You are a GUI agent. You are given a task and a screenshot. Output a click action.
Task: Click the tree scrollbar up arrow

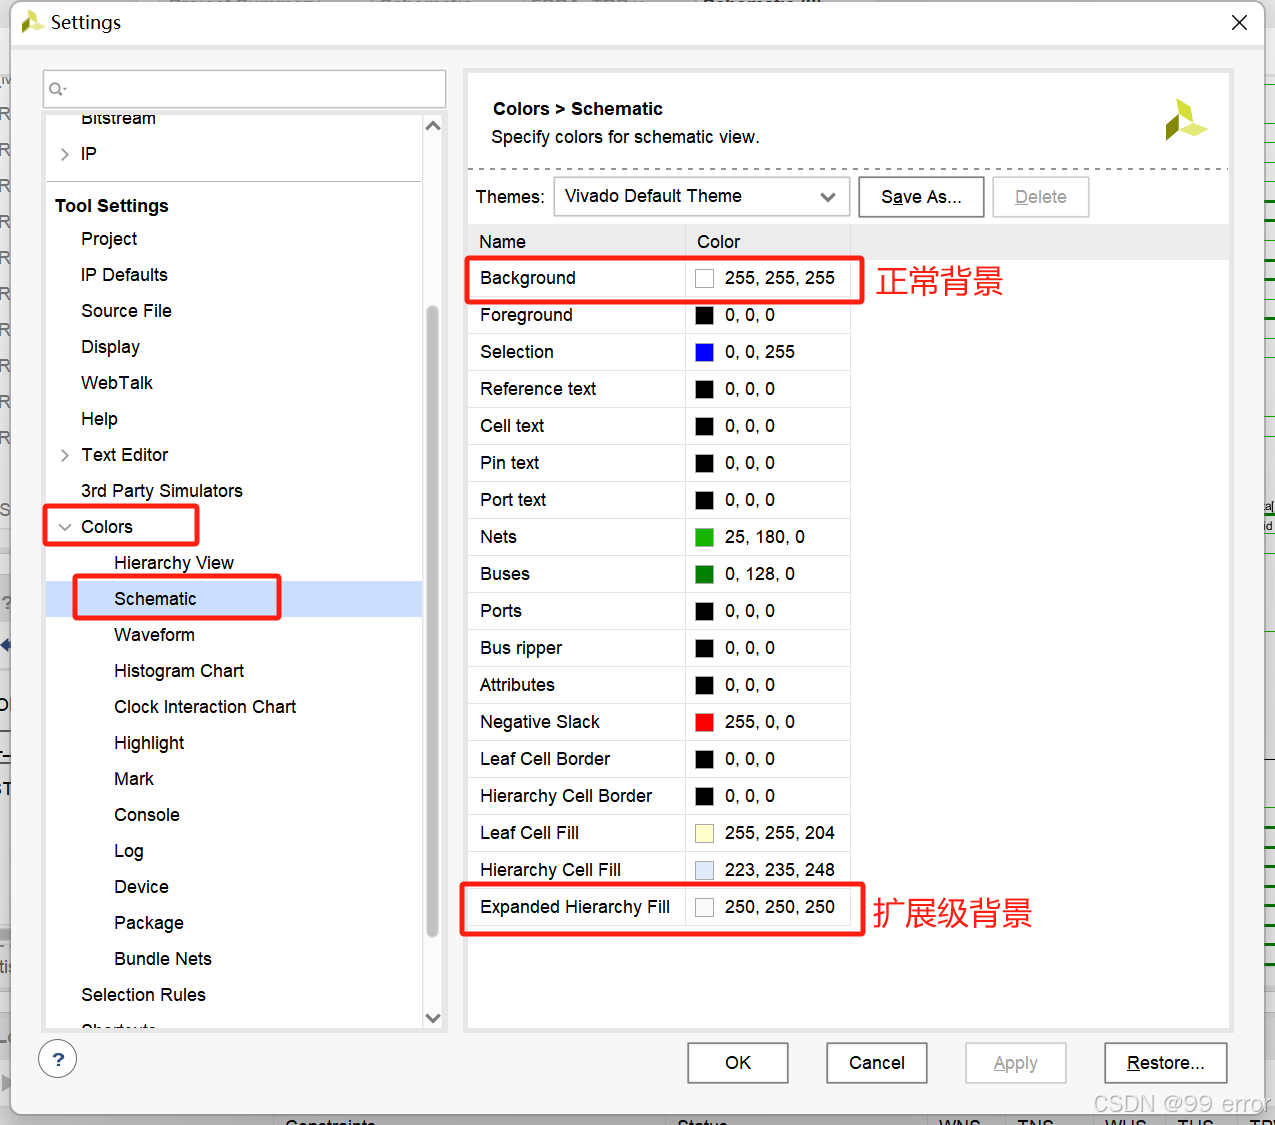click(x=433, y=126)
